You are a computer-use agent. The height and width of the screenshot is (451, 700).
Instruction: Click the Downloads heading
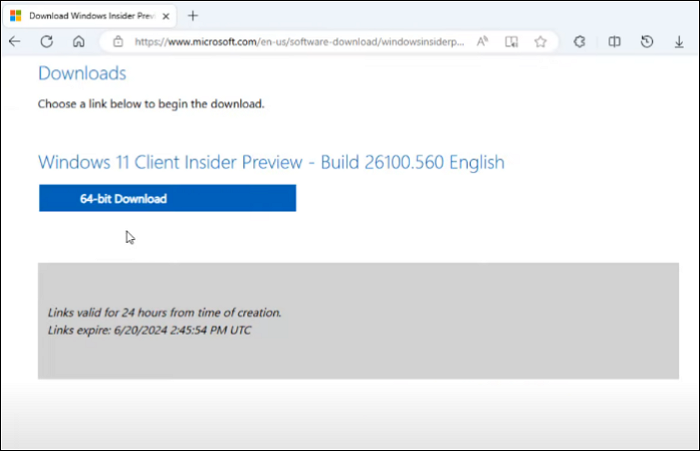82,73
